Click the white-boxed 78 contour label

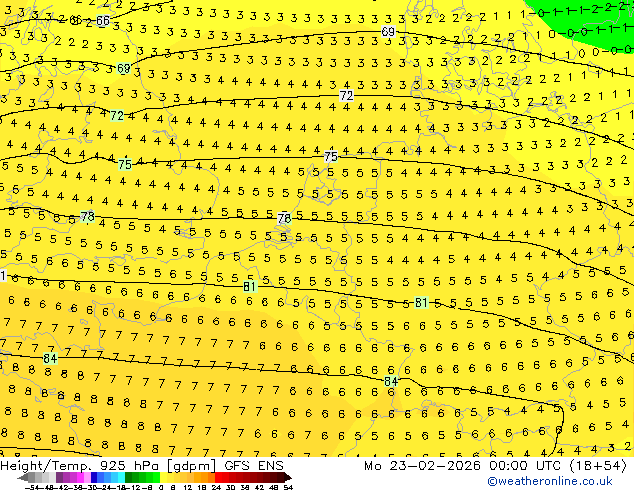(x=284, y=218)
